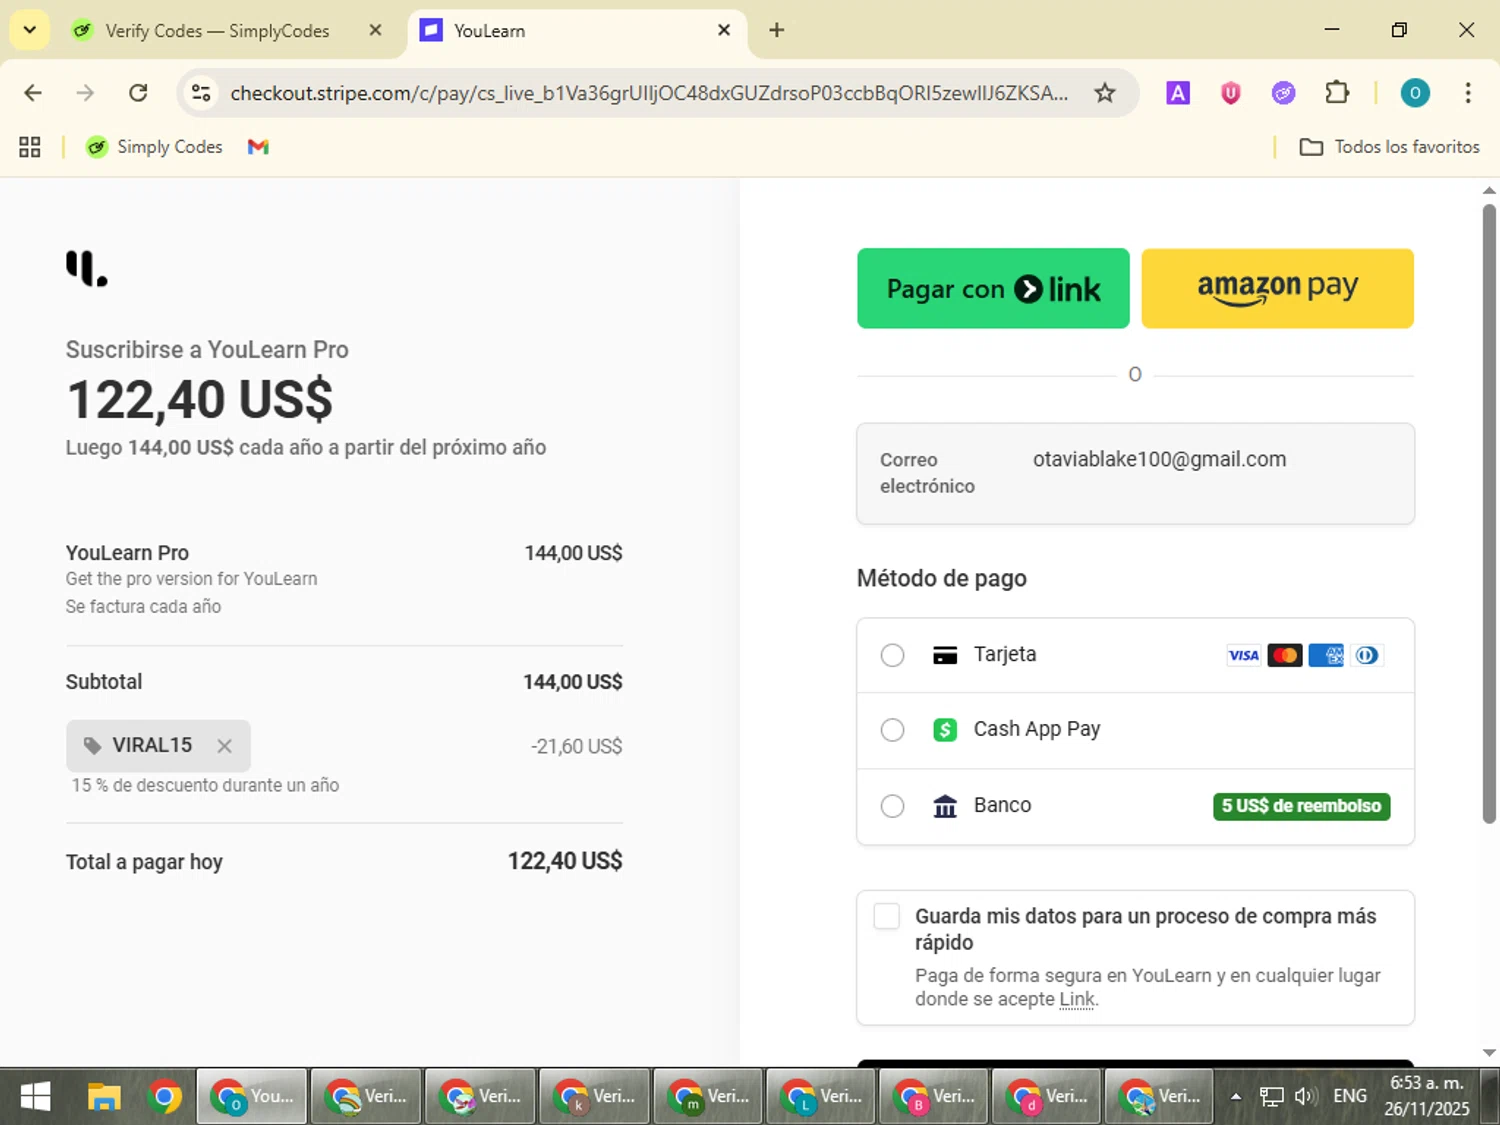The height and width of the screenshot is (1125, 1500).
Task: Click the page vertical scrollbar
Action: click(x=1489, y=514)
